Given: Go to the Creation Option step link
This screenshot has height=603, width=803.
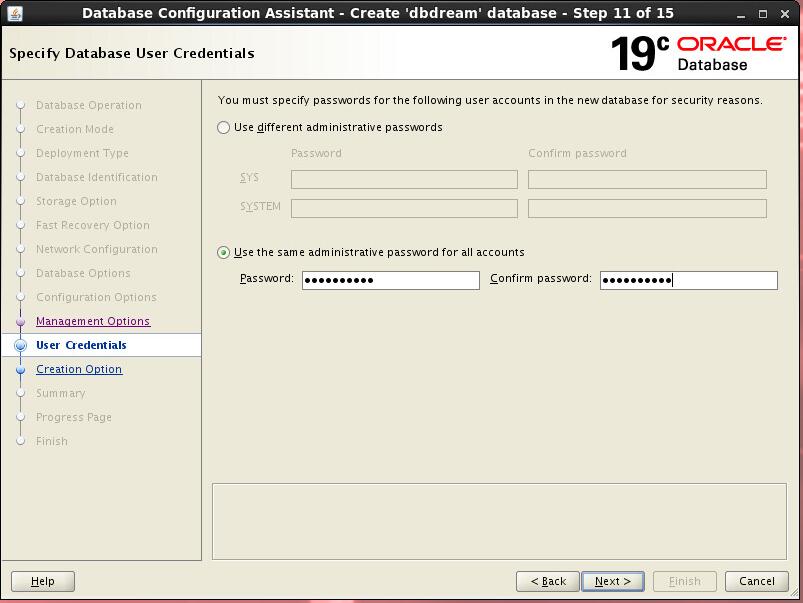Looking at the screenshot, I should click(79, 369).
